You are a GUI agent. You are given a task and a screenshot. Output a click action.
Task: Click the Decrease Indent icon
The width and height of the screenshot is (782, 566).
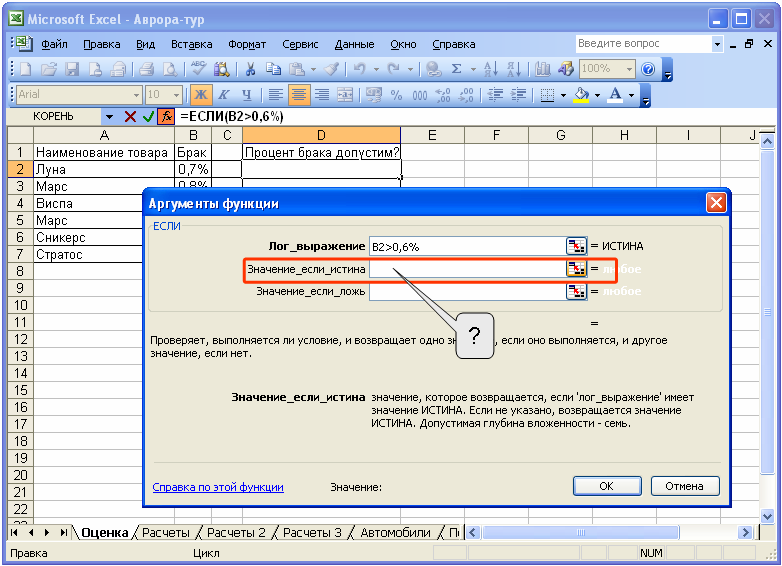pyautogui.click(x=495, y=95)
